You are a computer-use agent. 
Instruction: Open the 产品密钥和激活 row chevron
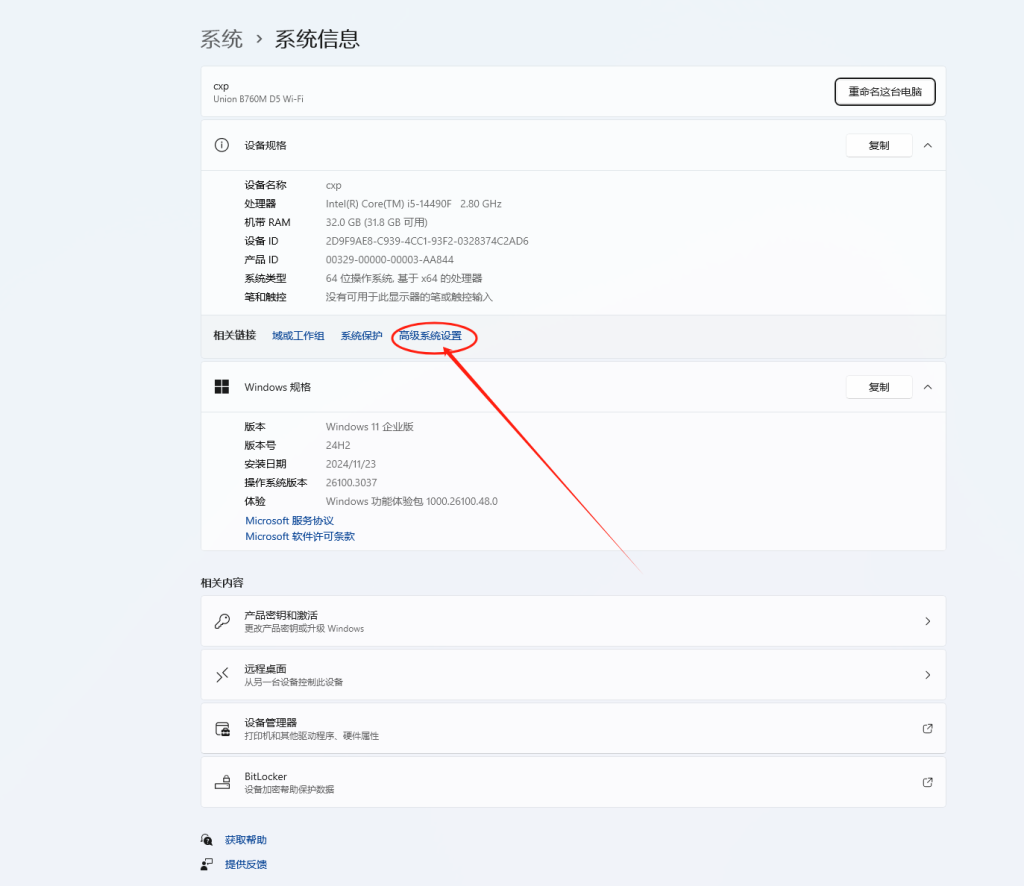927,621
